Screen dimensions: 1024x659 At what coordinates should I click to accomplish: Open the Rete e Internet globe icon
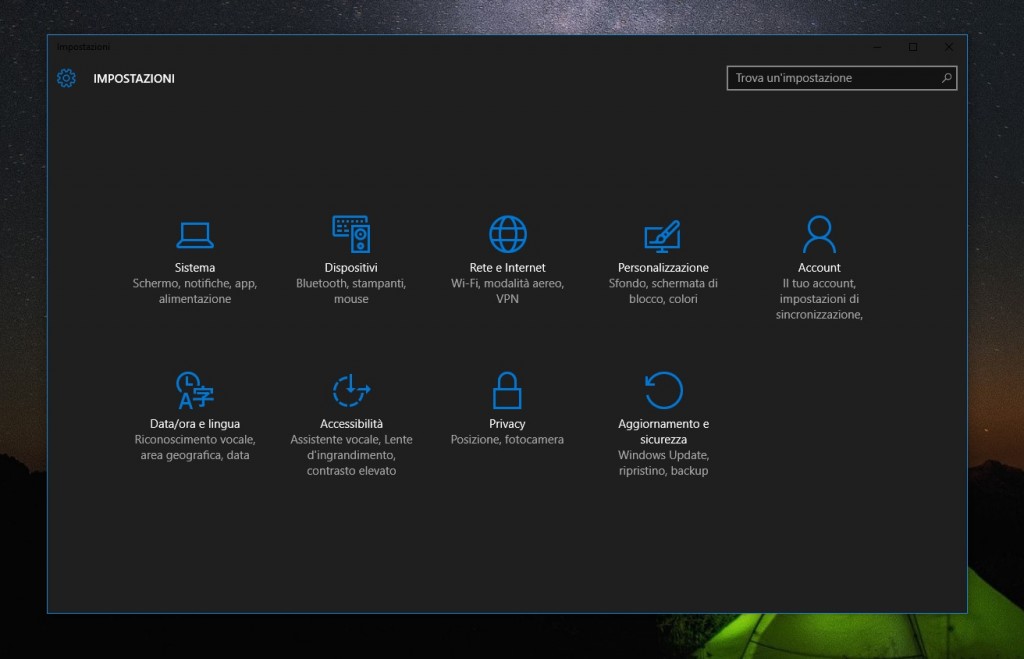[x=507, y=234]
